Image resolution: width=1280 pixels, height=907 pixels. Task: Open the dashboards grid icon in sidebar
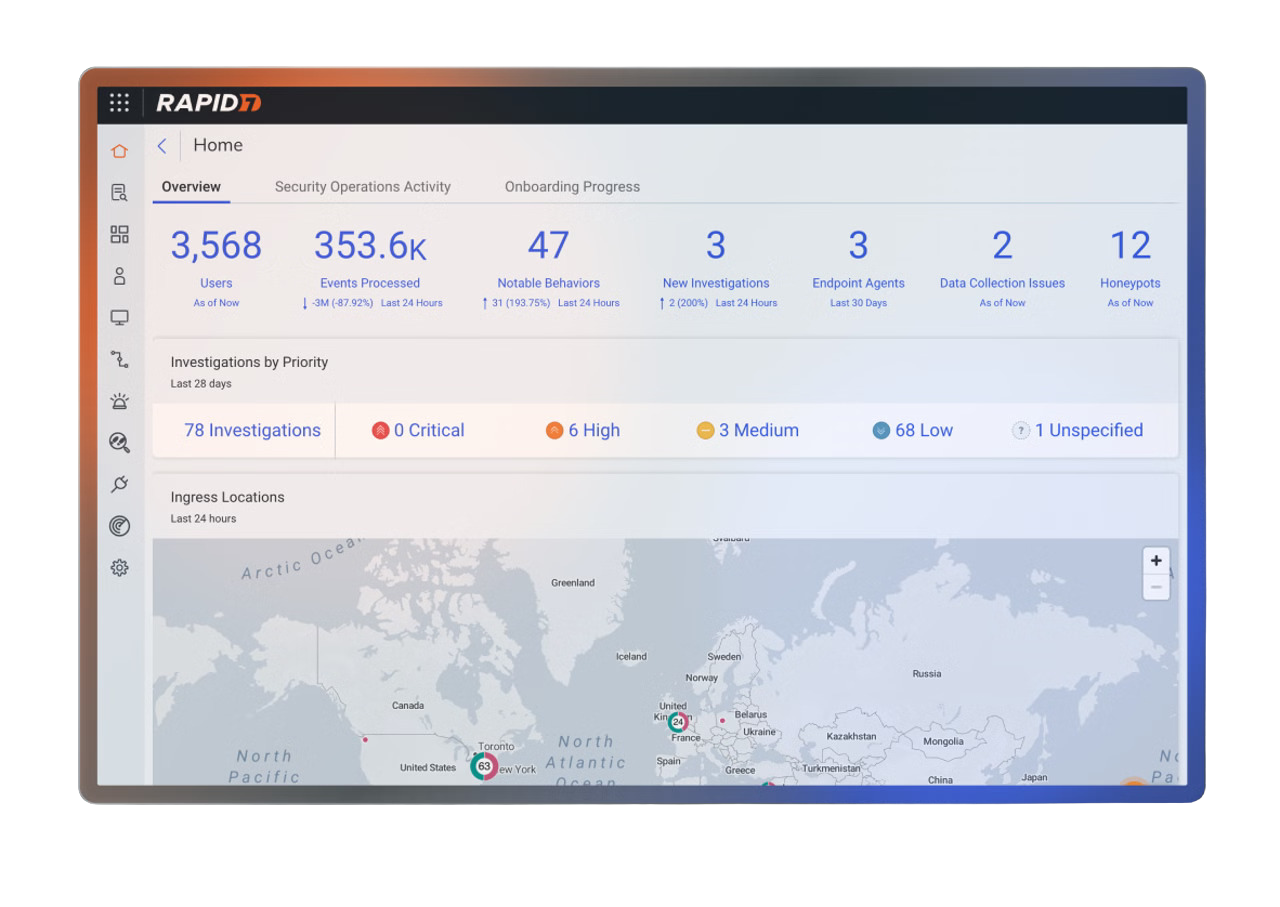pos(119,235)
